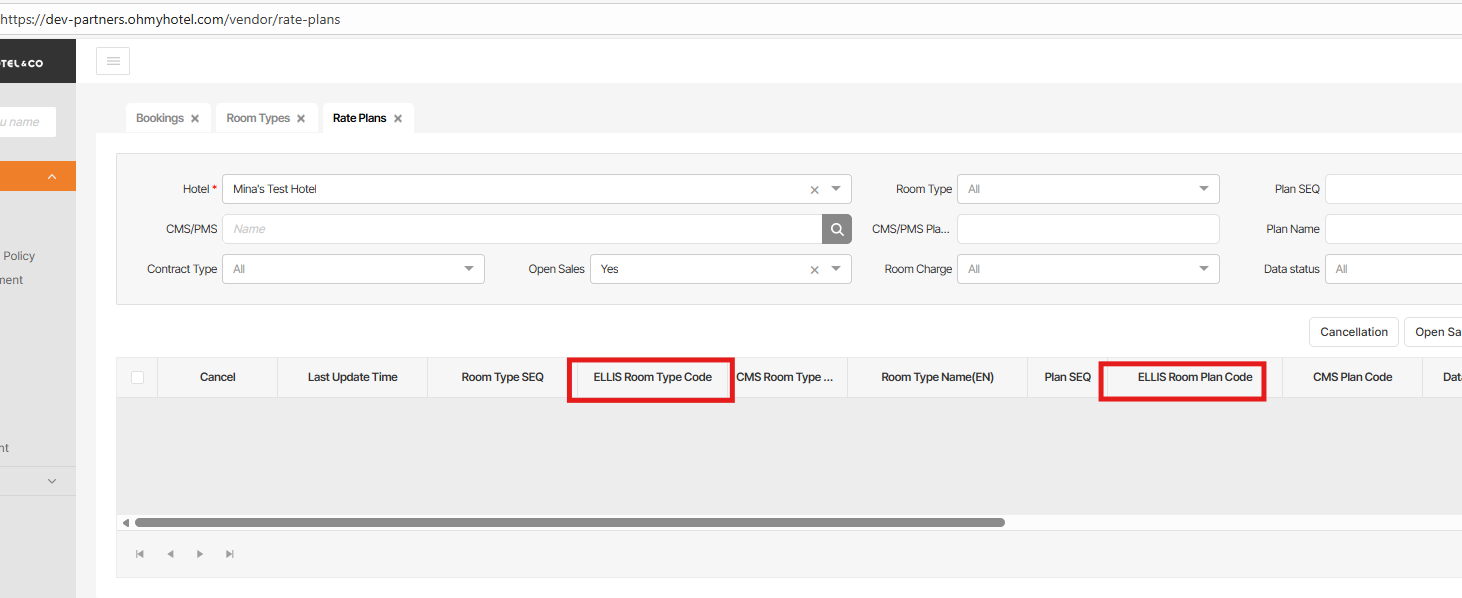
Task: Go to the next grid page
Action: click(200, 554)
